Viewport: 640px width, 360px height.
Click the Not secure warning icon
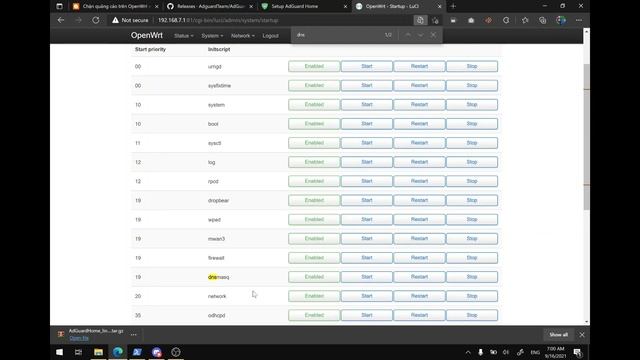(x=115, y=20)
